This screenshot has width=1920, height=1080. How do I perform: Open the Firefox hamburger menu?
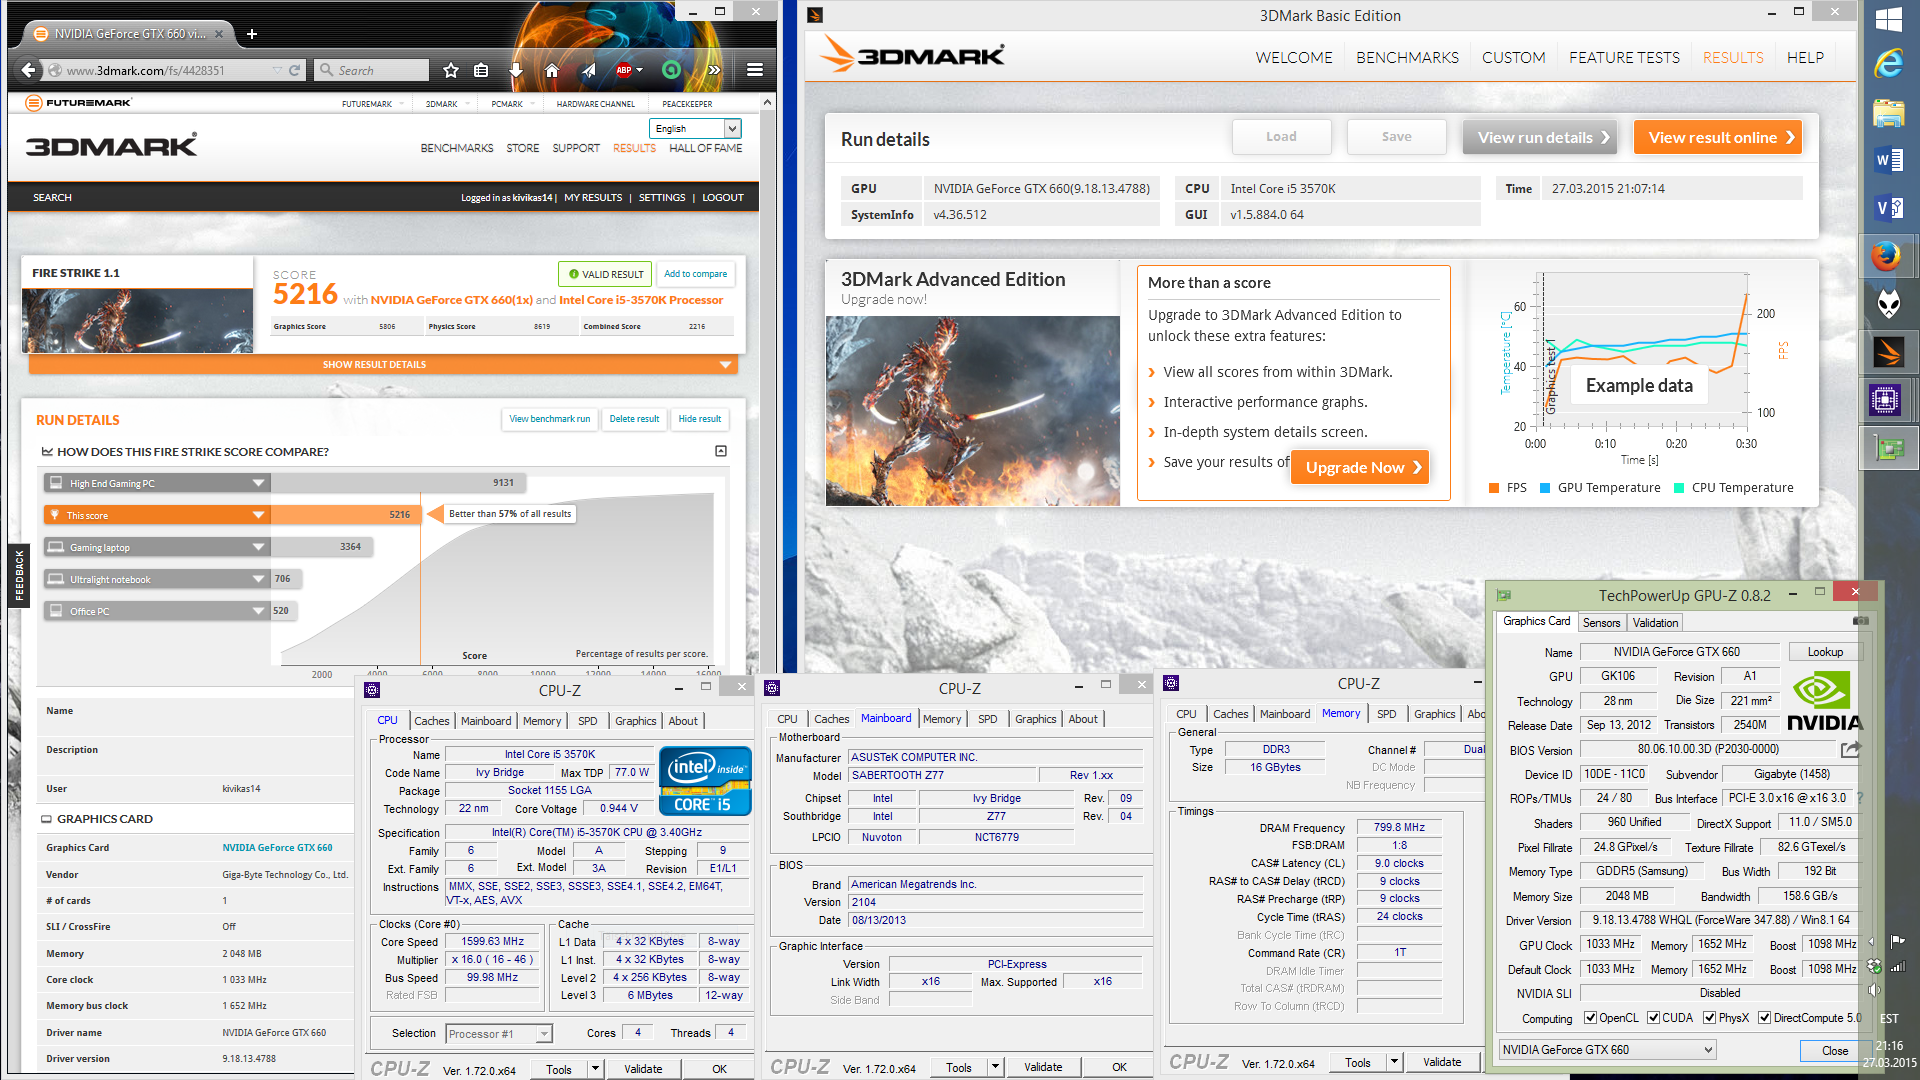[755, 70]
